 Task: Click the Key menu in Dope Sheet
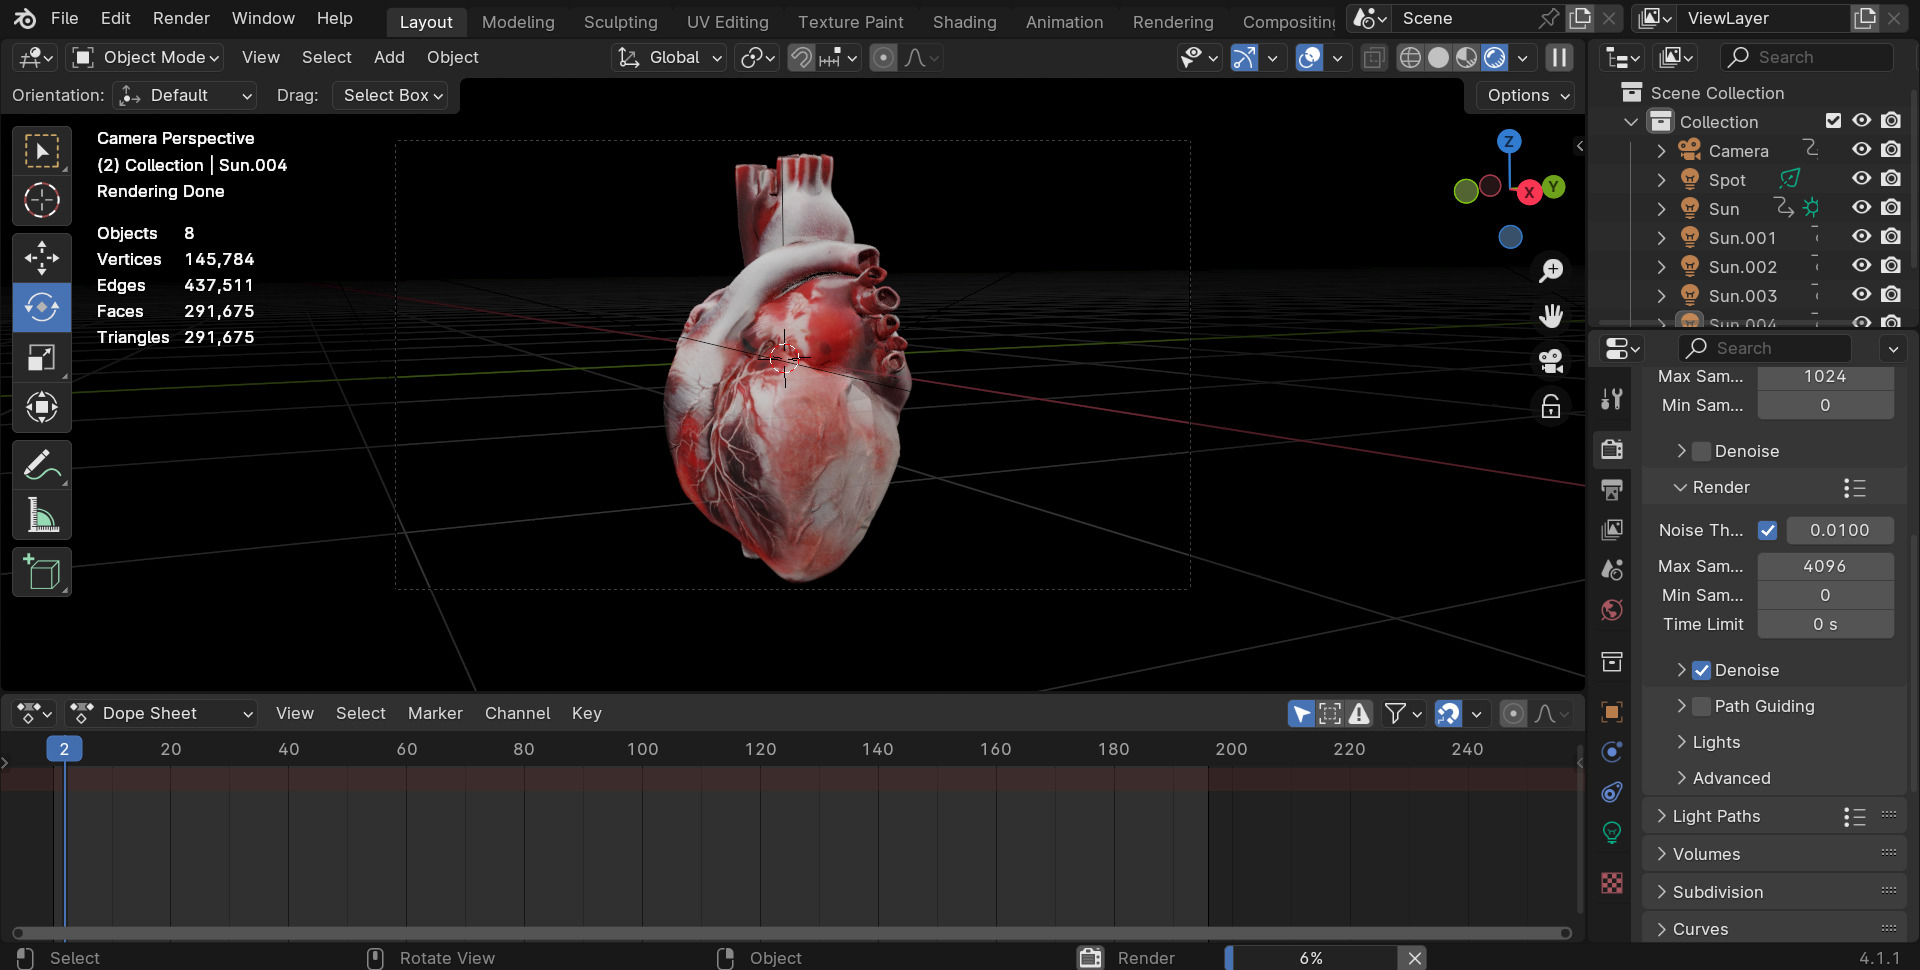click(586, 713)
